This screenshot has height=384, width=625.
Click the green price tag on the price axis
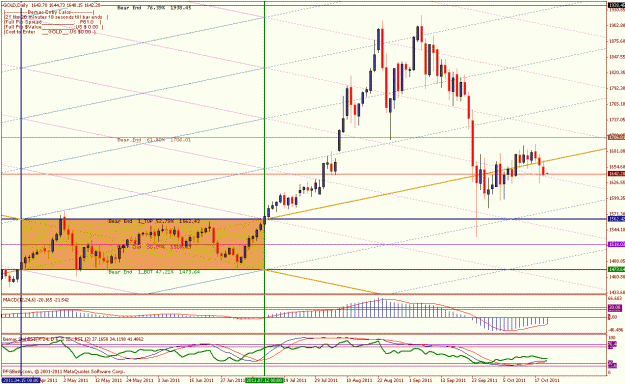click(616, 269)
